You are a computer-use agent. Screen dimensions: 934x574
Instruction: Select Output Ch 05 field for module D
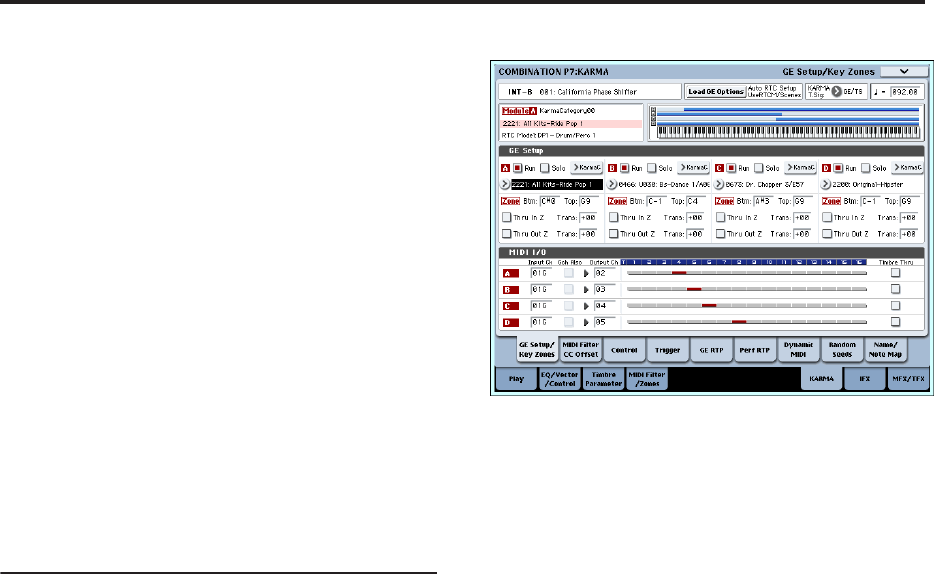click(604, 322)
